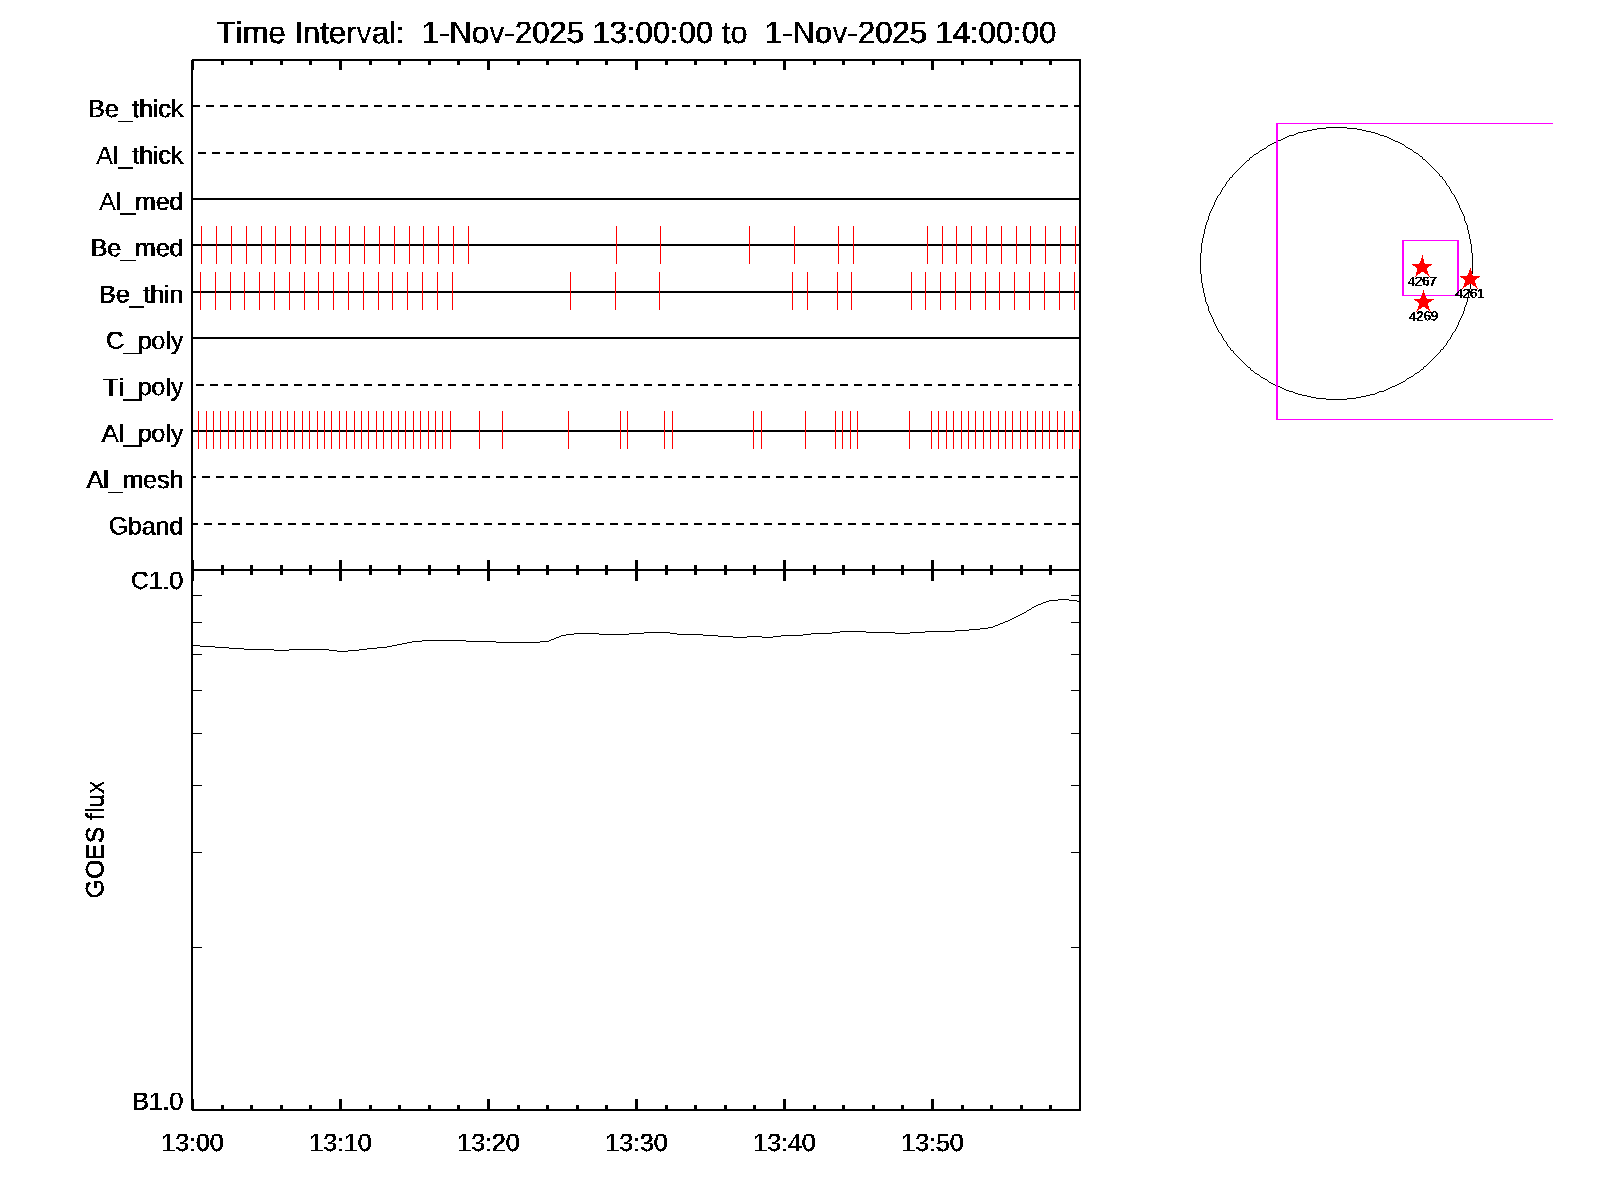Select the Al_poly filter label
1600x1200 pixels.
[x=142, y=434]
